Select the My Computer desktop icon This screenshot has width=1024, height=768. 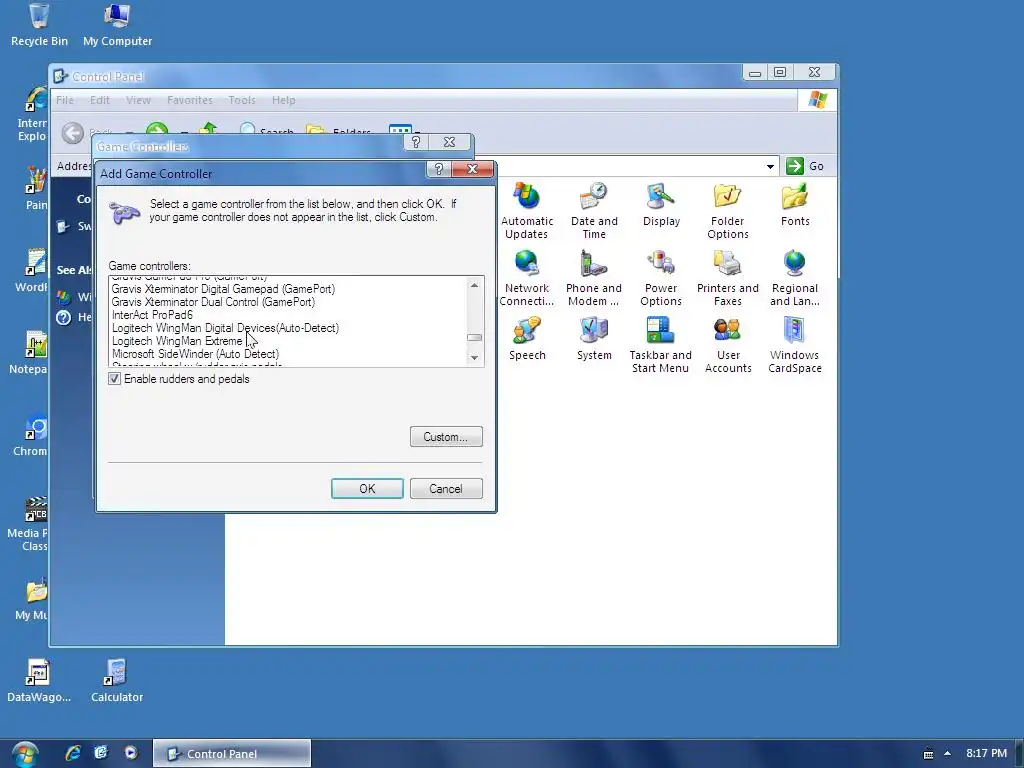[x=118, y=25]
